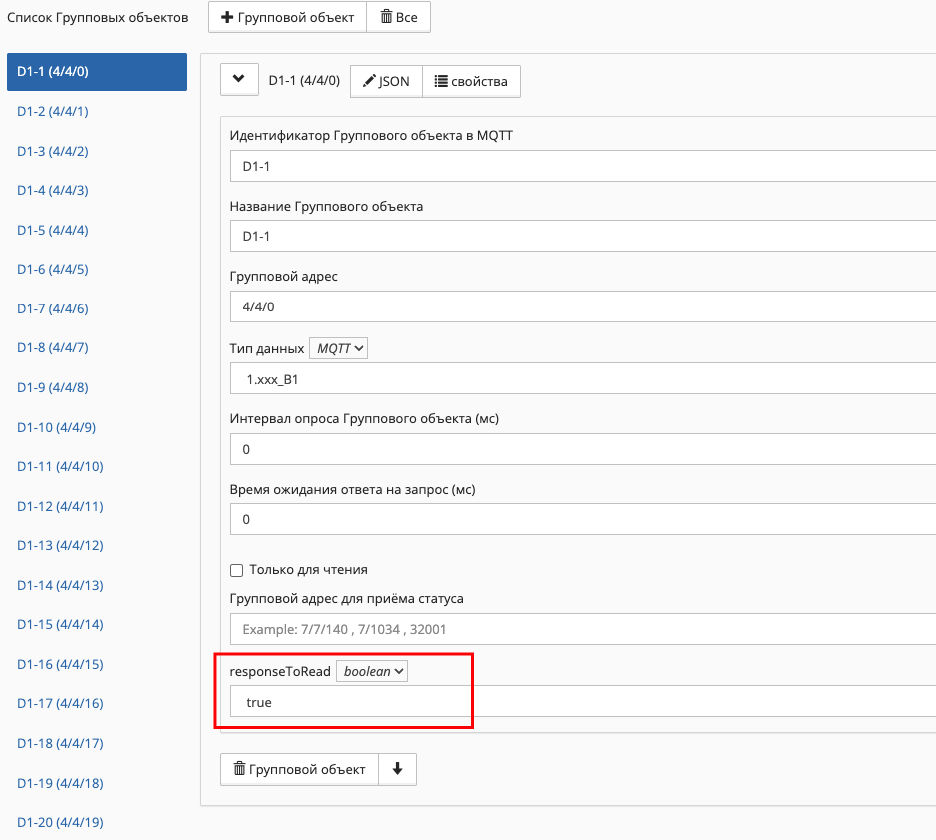The width and height of the screenshot is (936, 840).
Task: Click the responseToRead value field
Action: click(580, 702)
